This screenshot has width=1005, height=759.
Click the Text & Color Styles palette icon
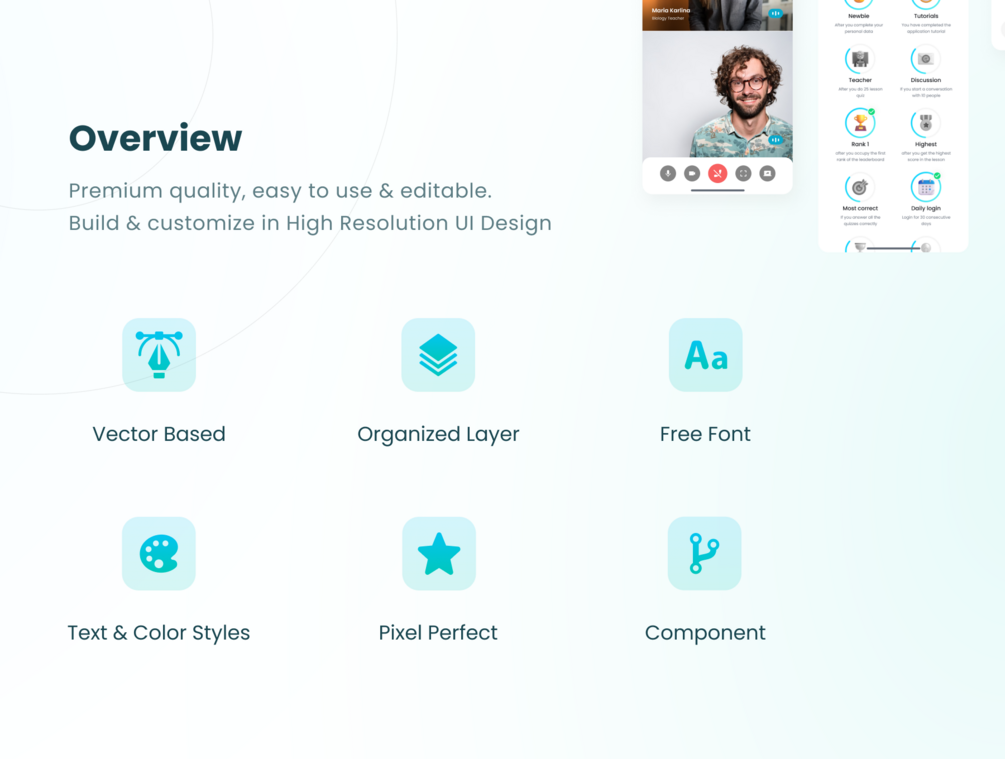pyautogui.click(x=159, y=553)
